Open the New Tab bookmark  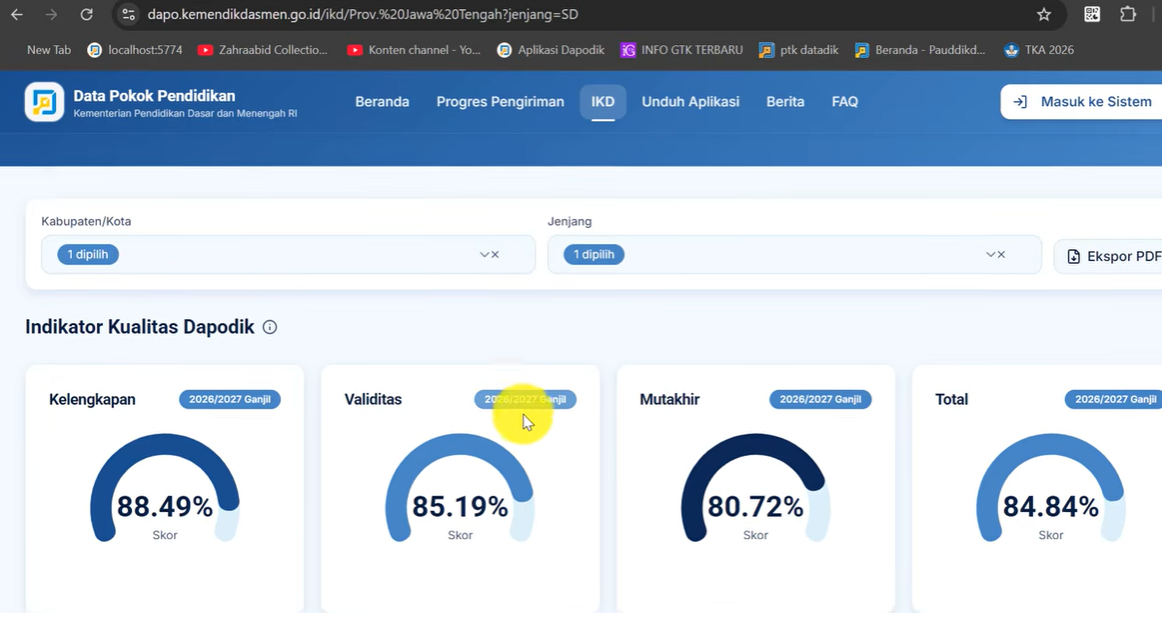click(x=49, y=50)
